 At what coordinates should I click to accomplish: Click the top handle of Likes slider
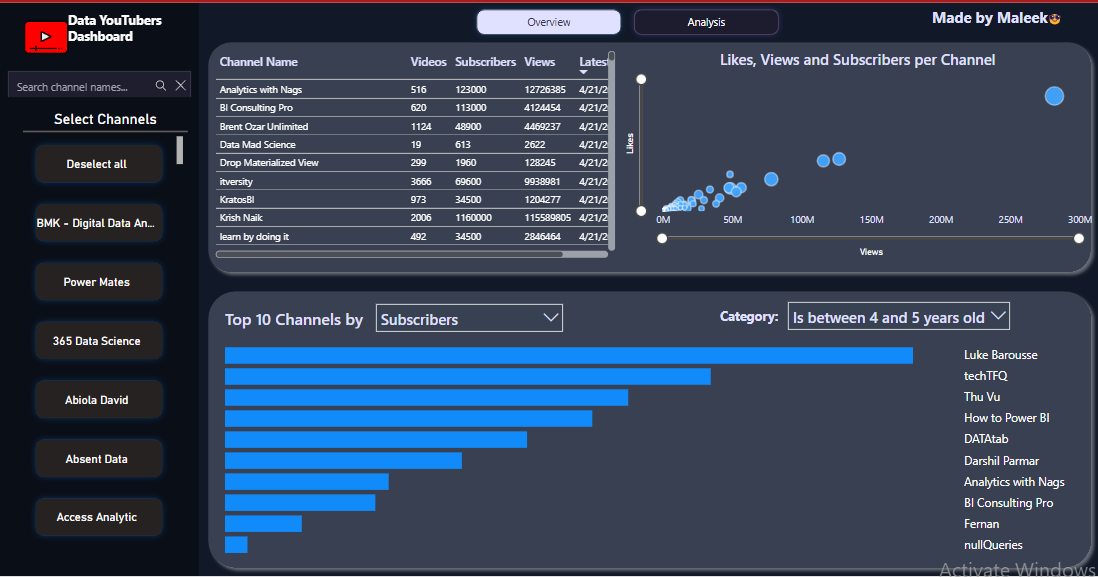pos(641,79)
